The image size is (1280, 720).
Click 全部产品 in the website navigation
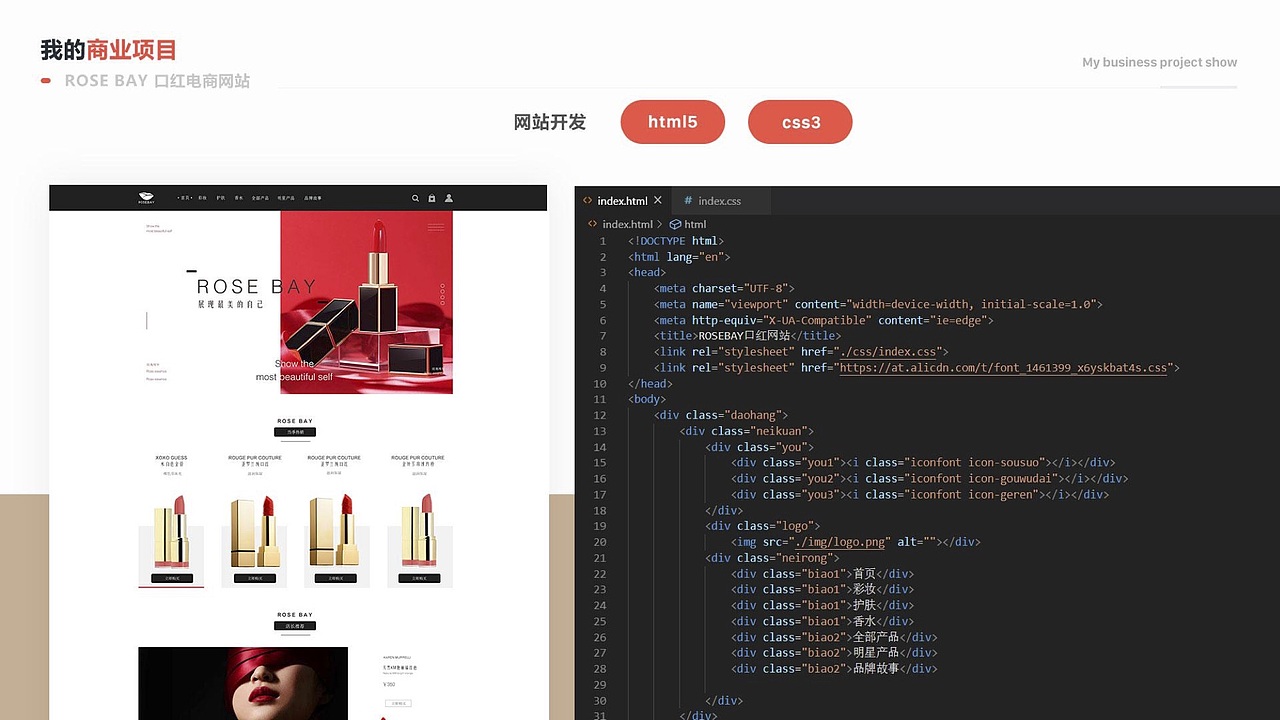click(x=260, y=198)
